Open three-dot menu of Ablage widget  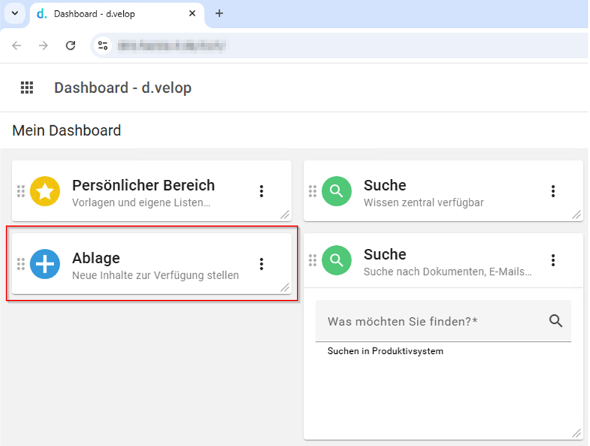262,264
